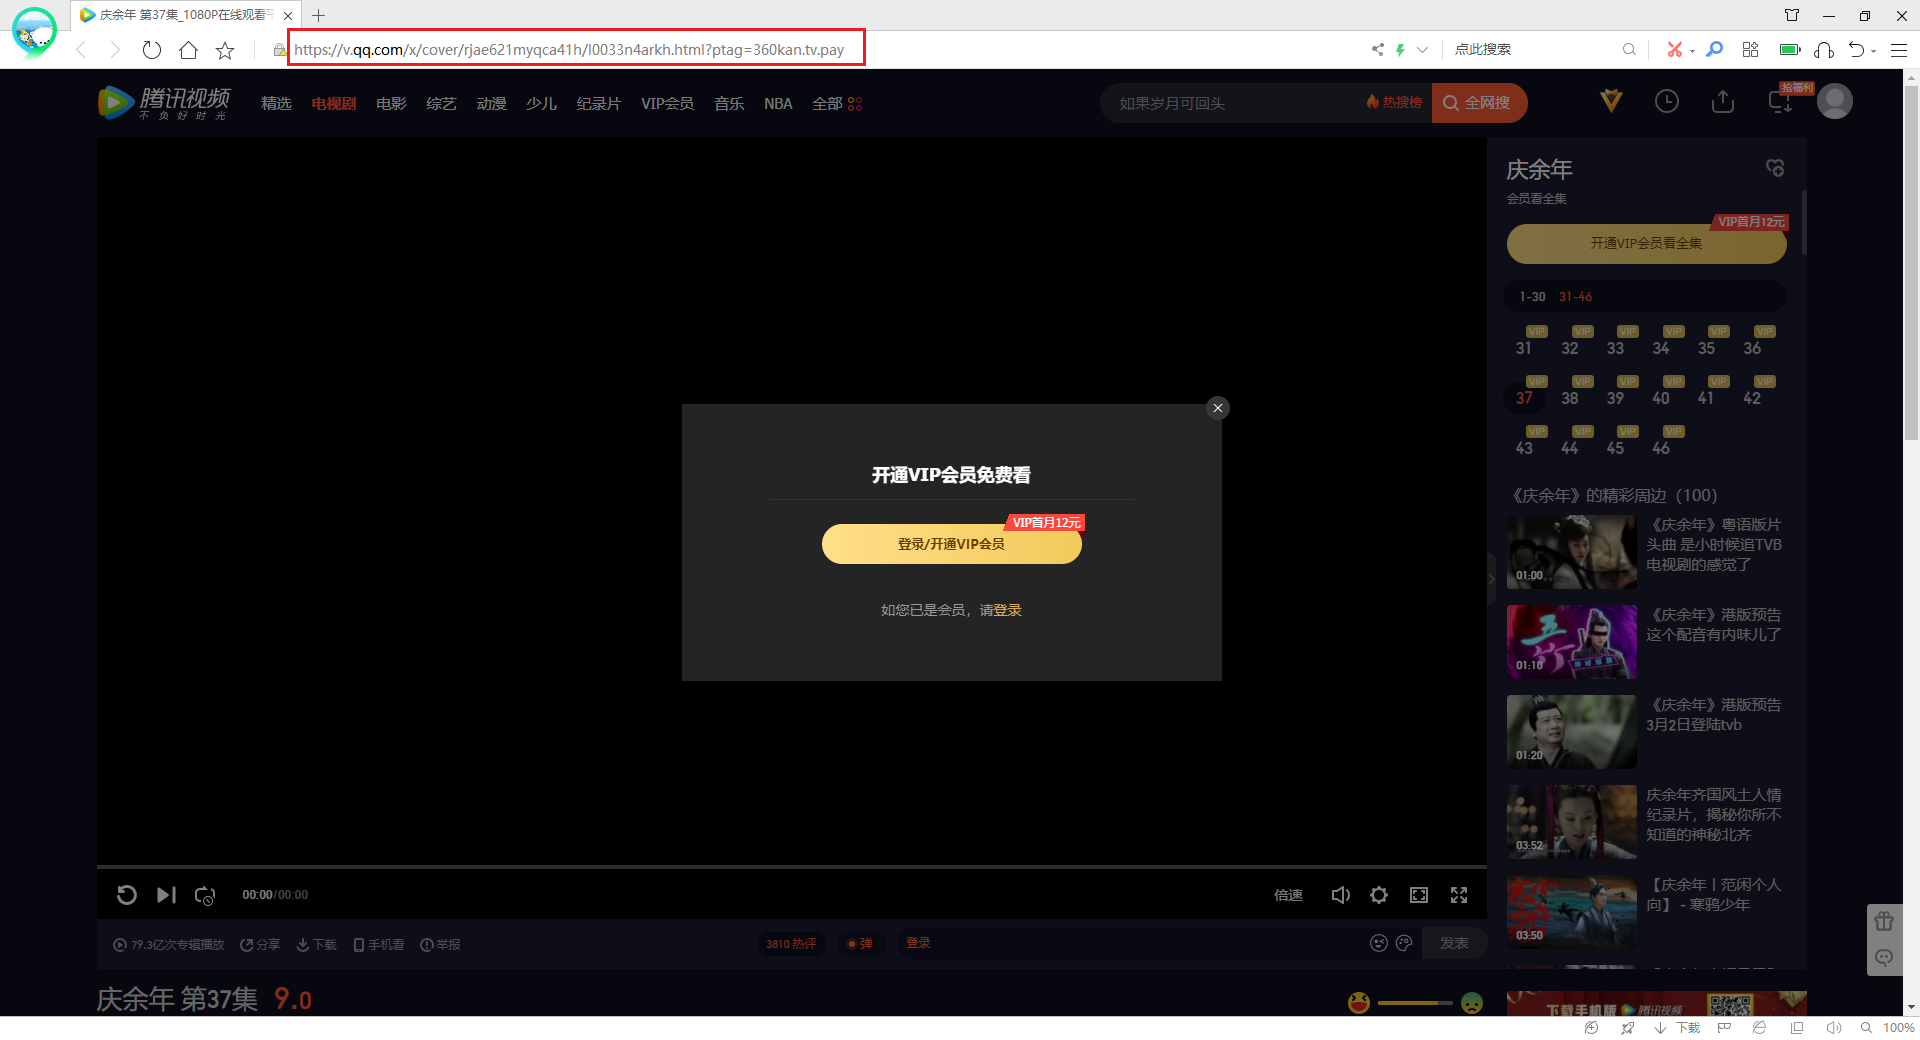Click the 全网搜 search button
1920x1040 pixels.
(x=1478, y=103)
